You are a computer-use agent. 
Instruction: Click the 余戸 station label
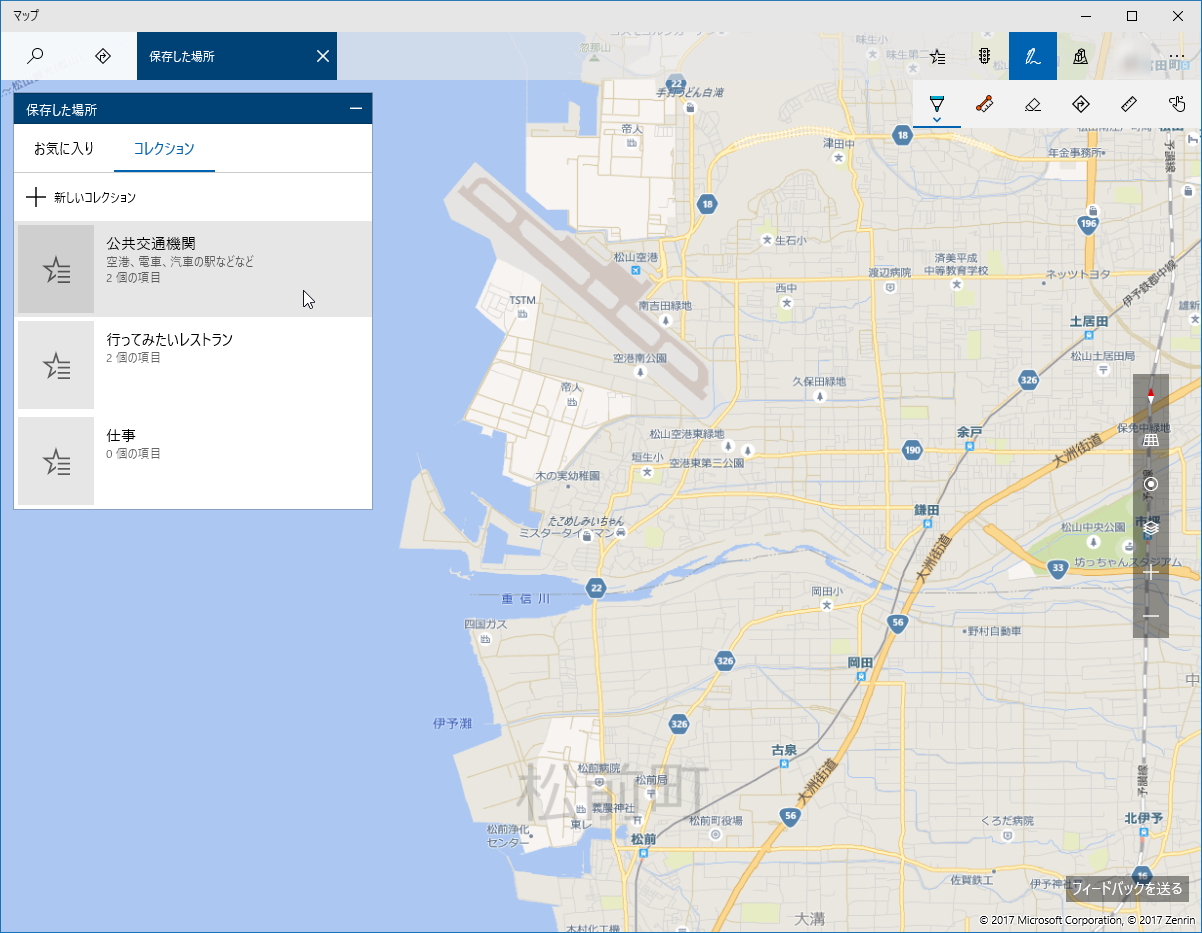[970, 432]
